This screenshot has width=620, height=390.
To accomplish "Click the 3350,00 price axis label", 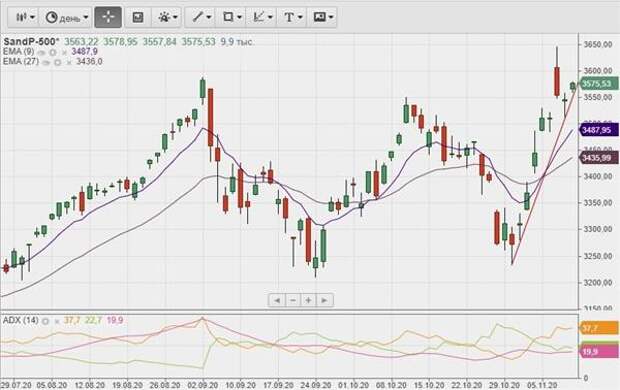I will pyautogui.click(x=598, y=203).
